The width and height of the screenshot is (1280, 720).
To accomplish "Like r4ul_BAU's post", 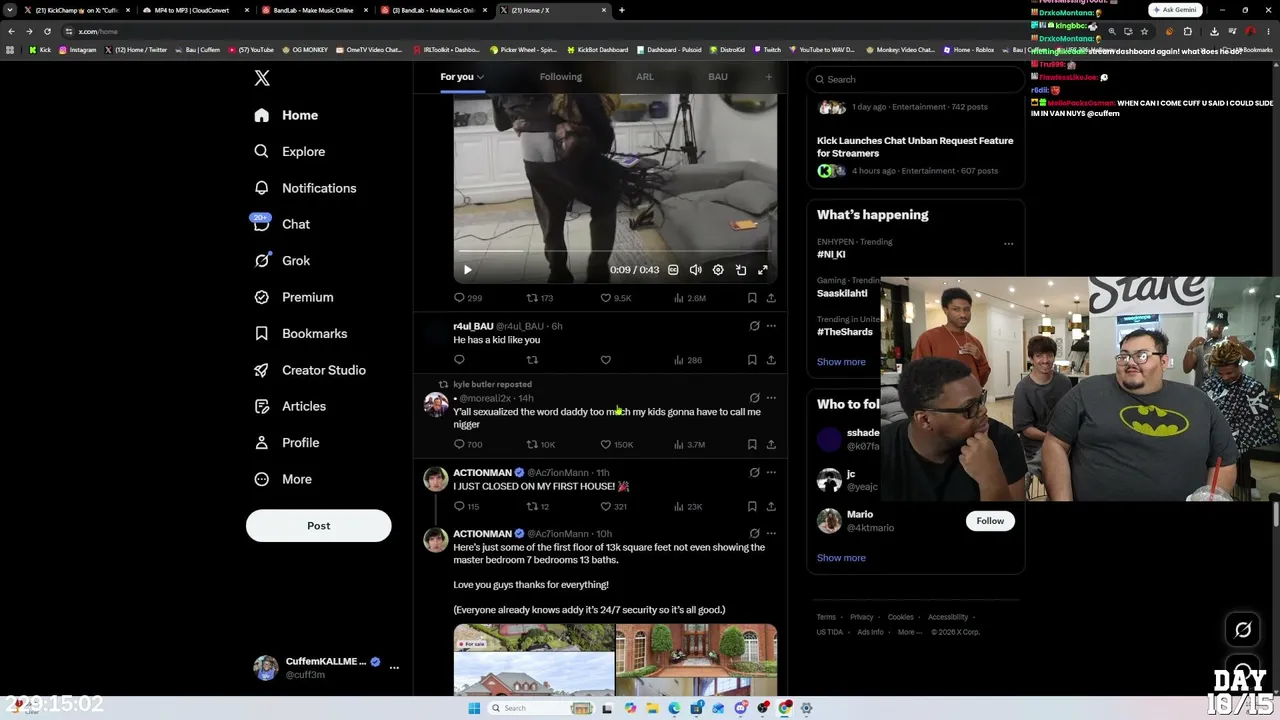I will point(605,360).
